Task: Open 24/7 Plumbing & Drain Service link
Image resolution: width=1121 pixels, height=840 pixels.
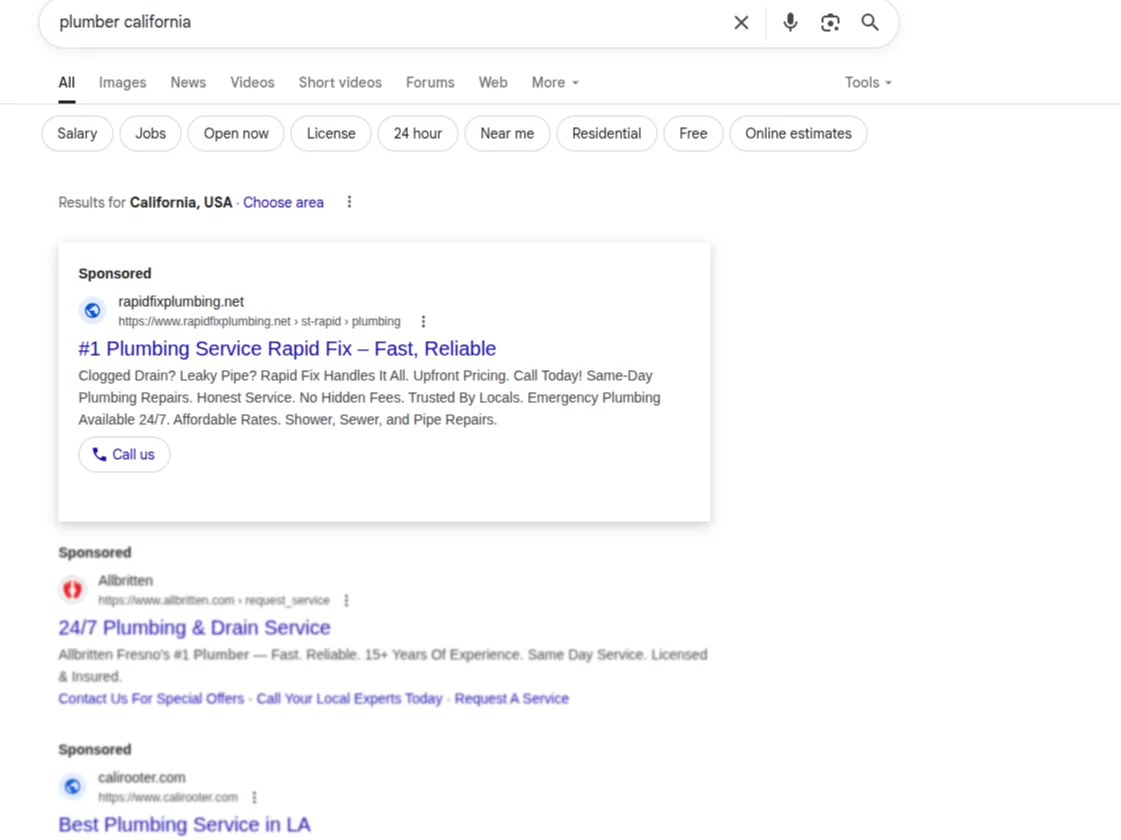Action: click(194, 628)
